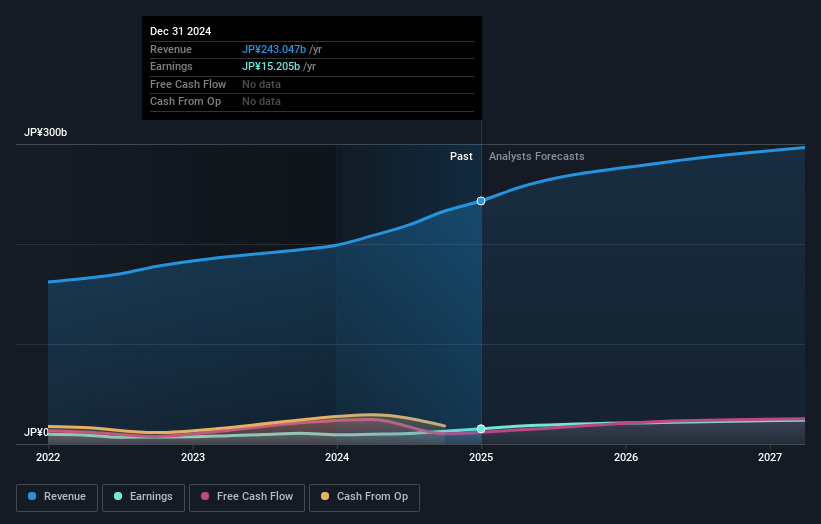Click the tooltip Earnings row label
This screenshot has width=821, height=524.
click(171, 66)
